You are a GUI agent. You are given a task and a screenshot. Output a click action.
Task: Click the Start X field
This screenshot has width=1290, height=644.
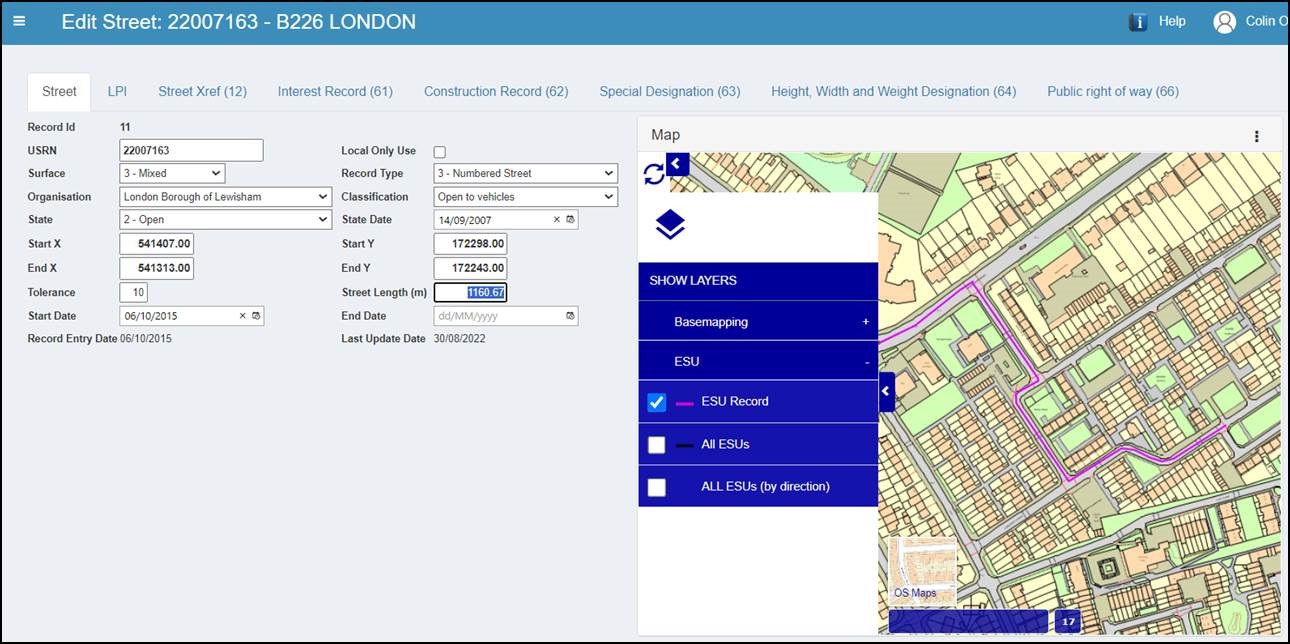(x=156, y=244)
